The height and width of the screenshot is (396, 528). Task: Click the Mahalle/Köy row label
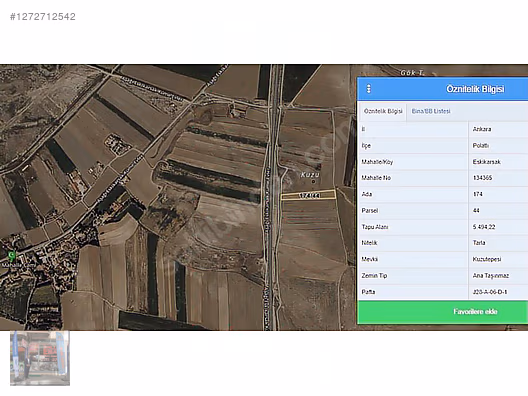point(377,162)
